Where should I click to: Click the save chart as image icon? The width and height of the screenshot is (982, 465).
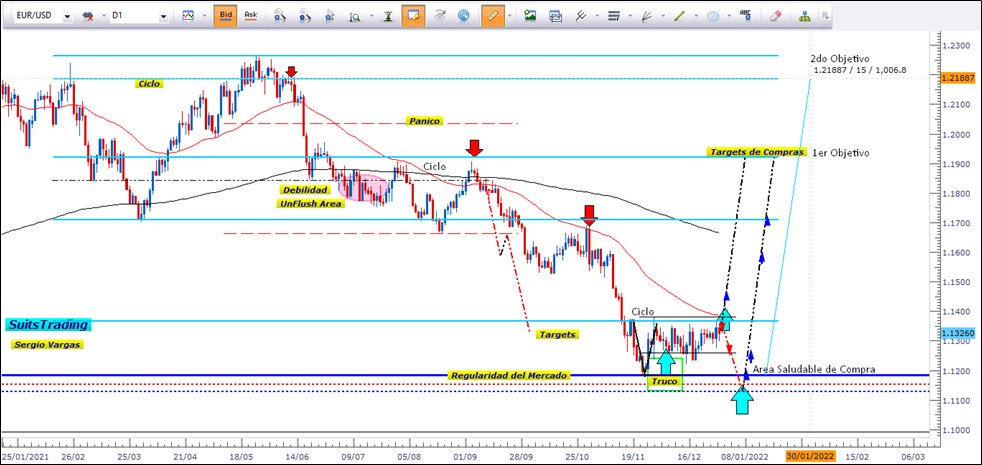[530, 16]
